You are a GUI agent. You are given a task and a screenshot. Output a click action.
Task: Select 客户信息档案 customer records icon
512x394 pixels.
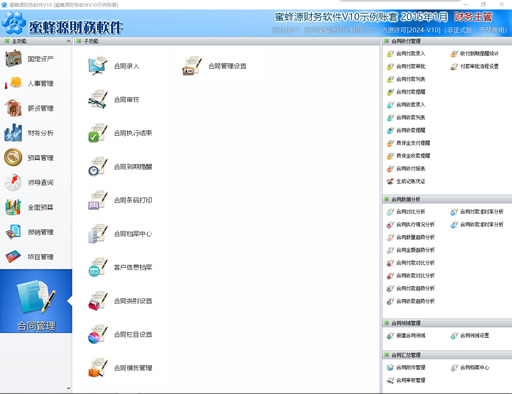(x=98, y=267)
